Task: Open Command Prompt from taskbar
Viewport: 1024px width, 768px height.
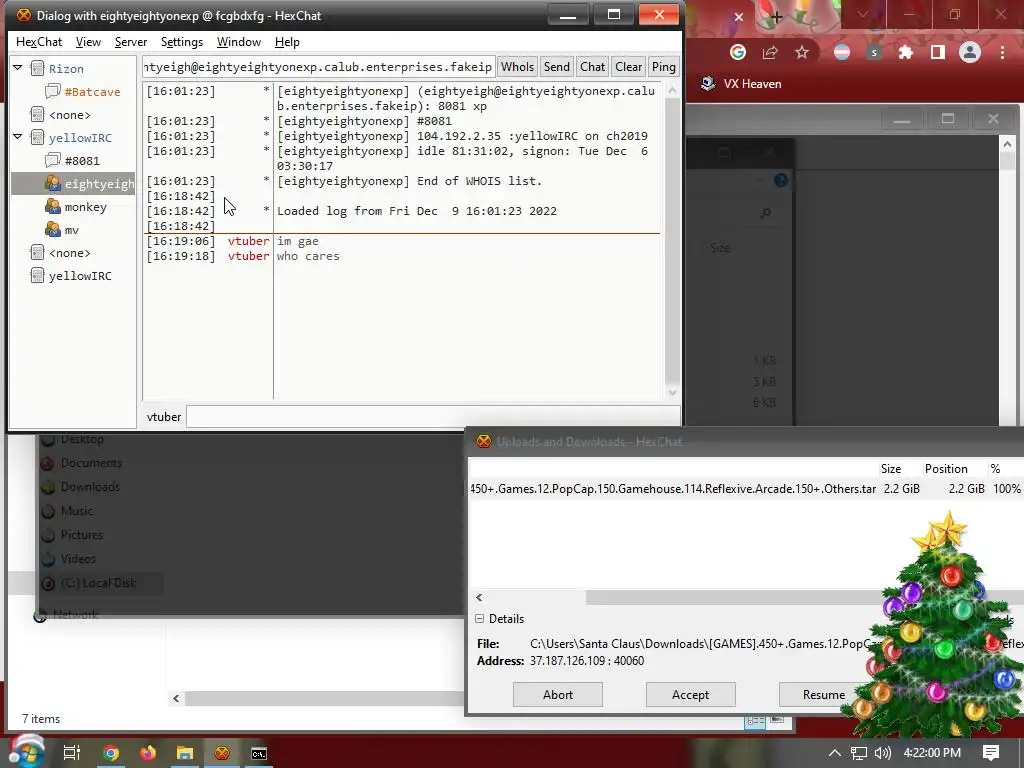Action: pyautogui.click(x=259, y=753)
